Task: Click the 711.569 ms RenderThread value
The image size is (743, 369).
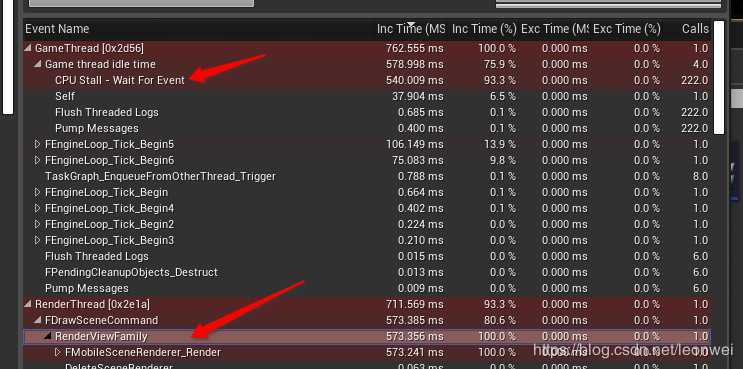Action: [x=415, y=304]
